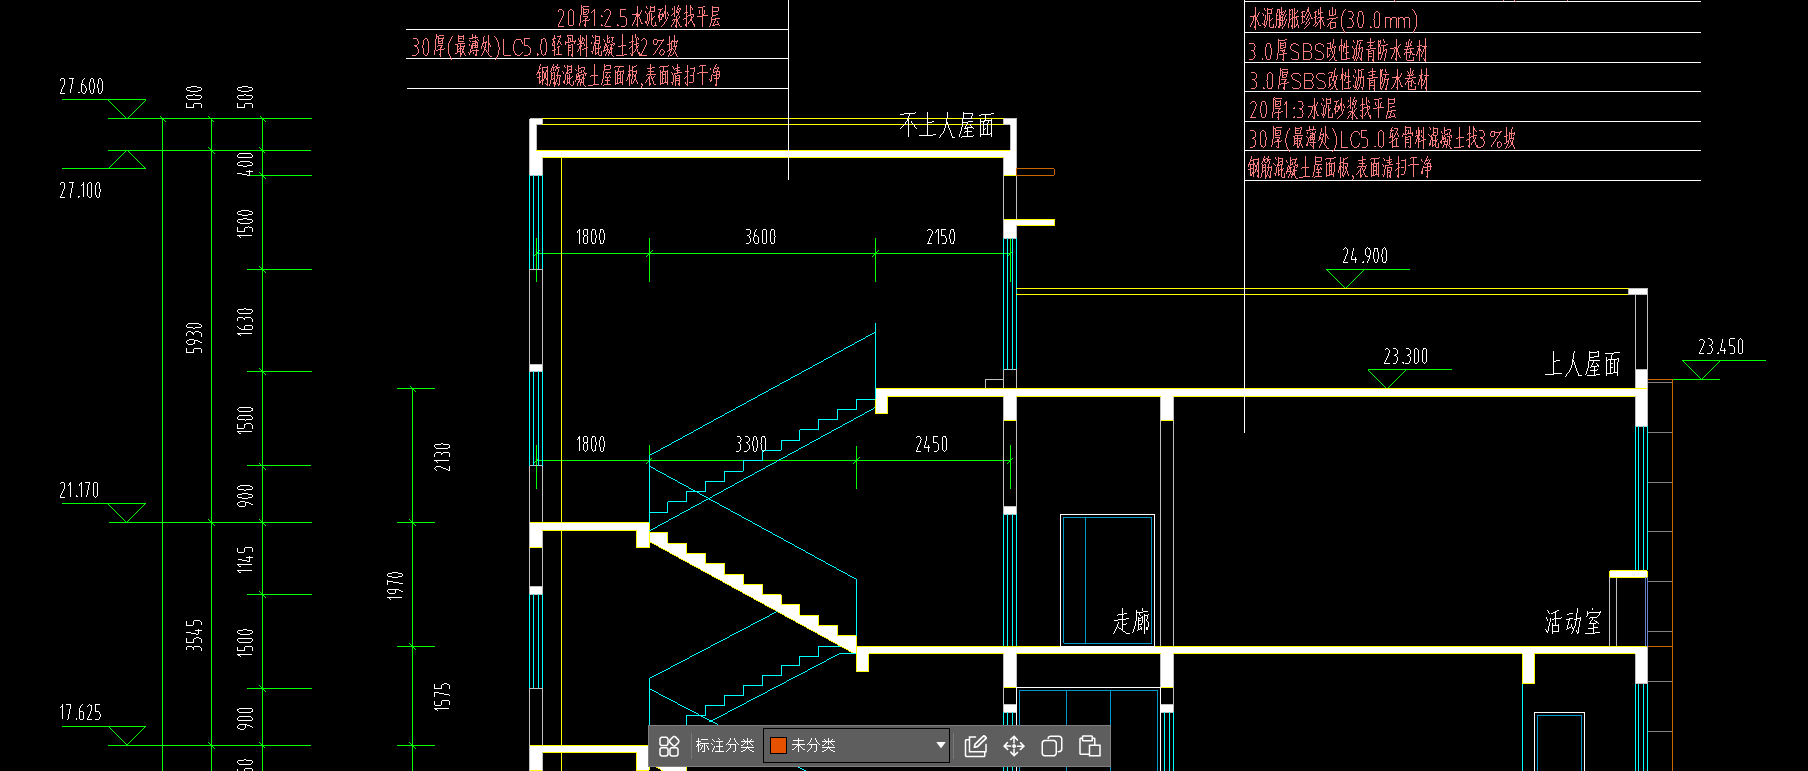Click the 1800 dimension beside 3600
Viewport: 1808px width, 771px height.
[591, 237]
